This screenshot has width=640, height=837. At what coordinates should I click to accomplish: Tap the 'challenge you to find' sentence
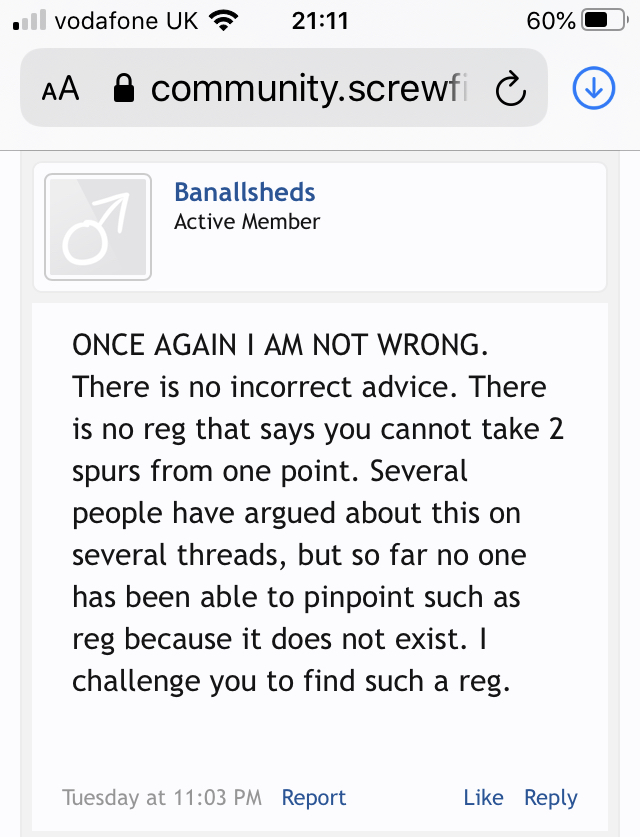click(x=291, y=681)
